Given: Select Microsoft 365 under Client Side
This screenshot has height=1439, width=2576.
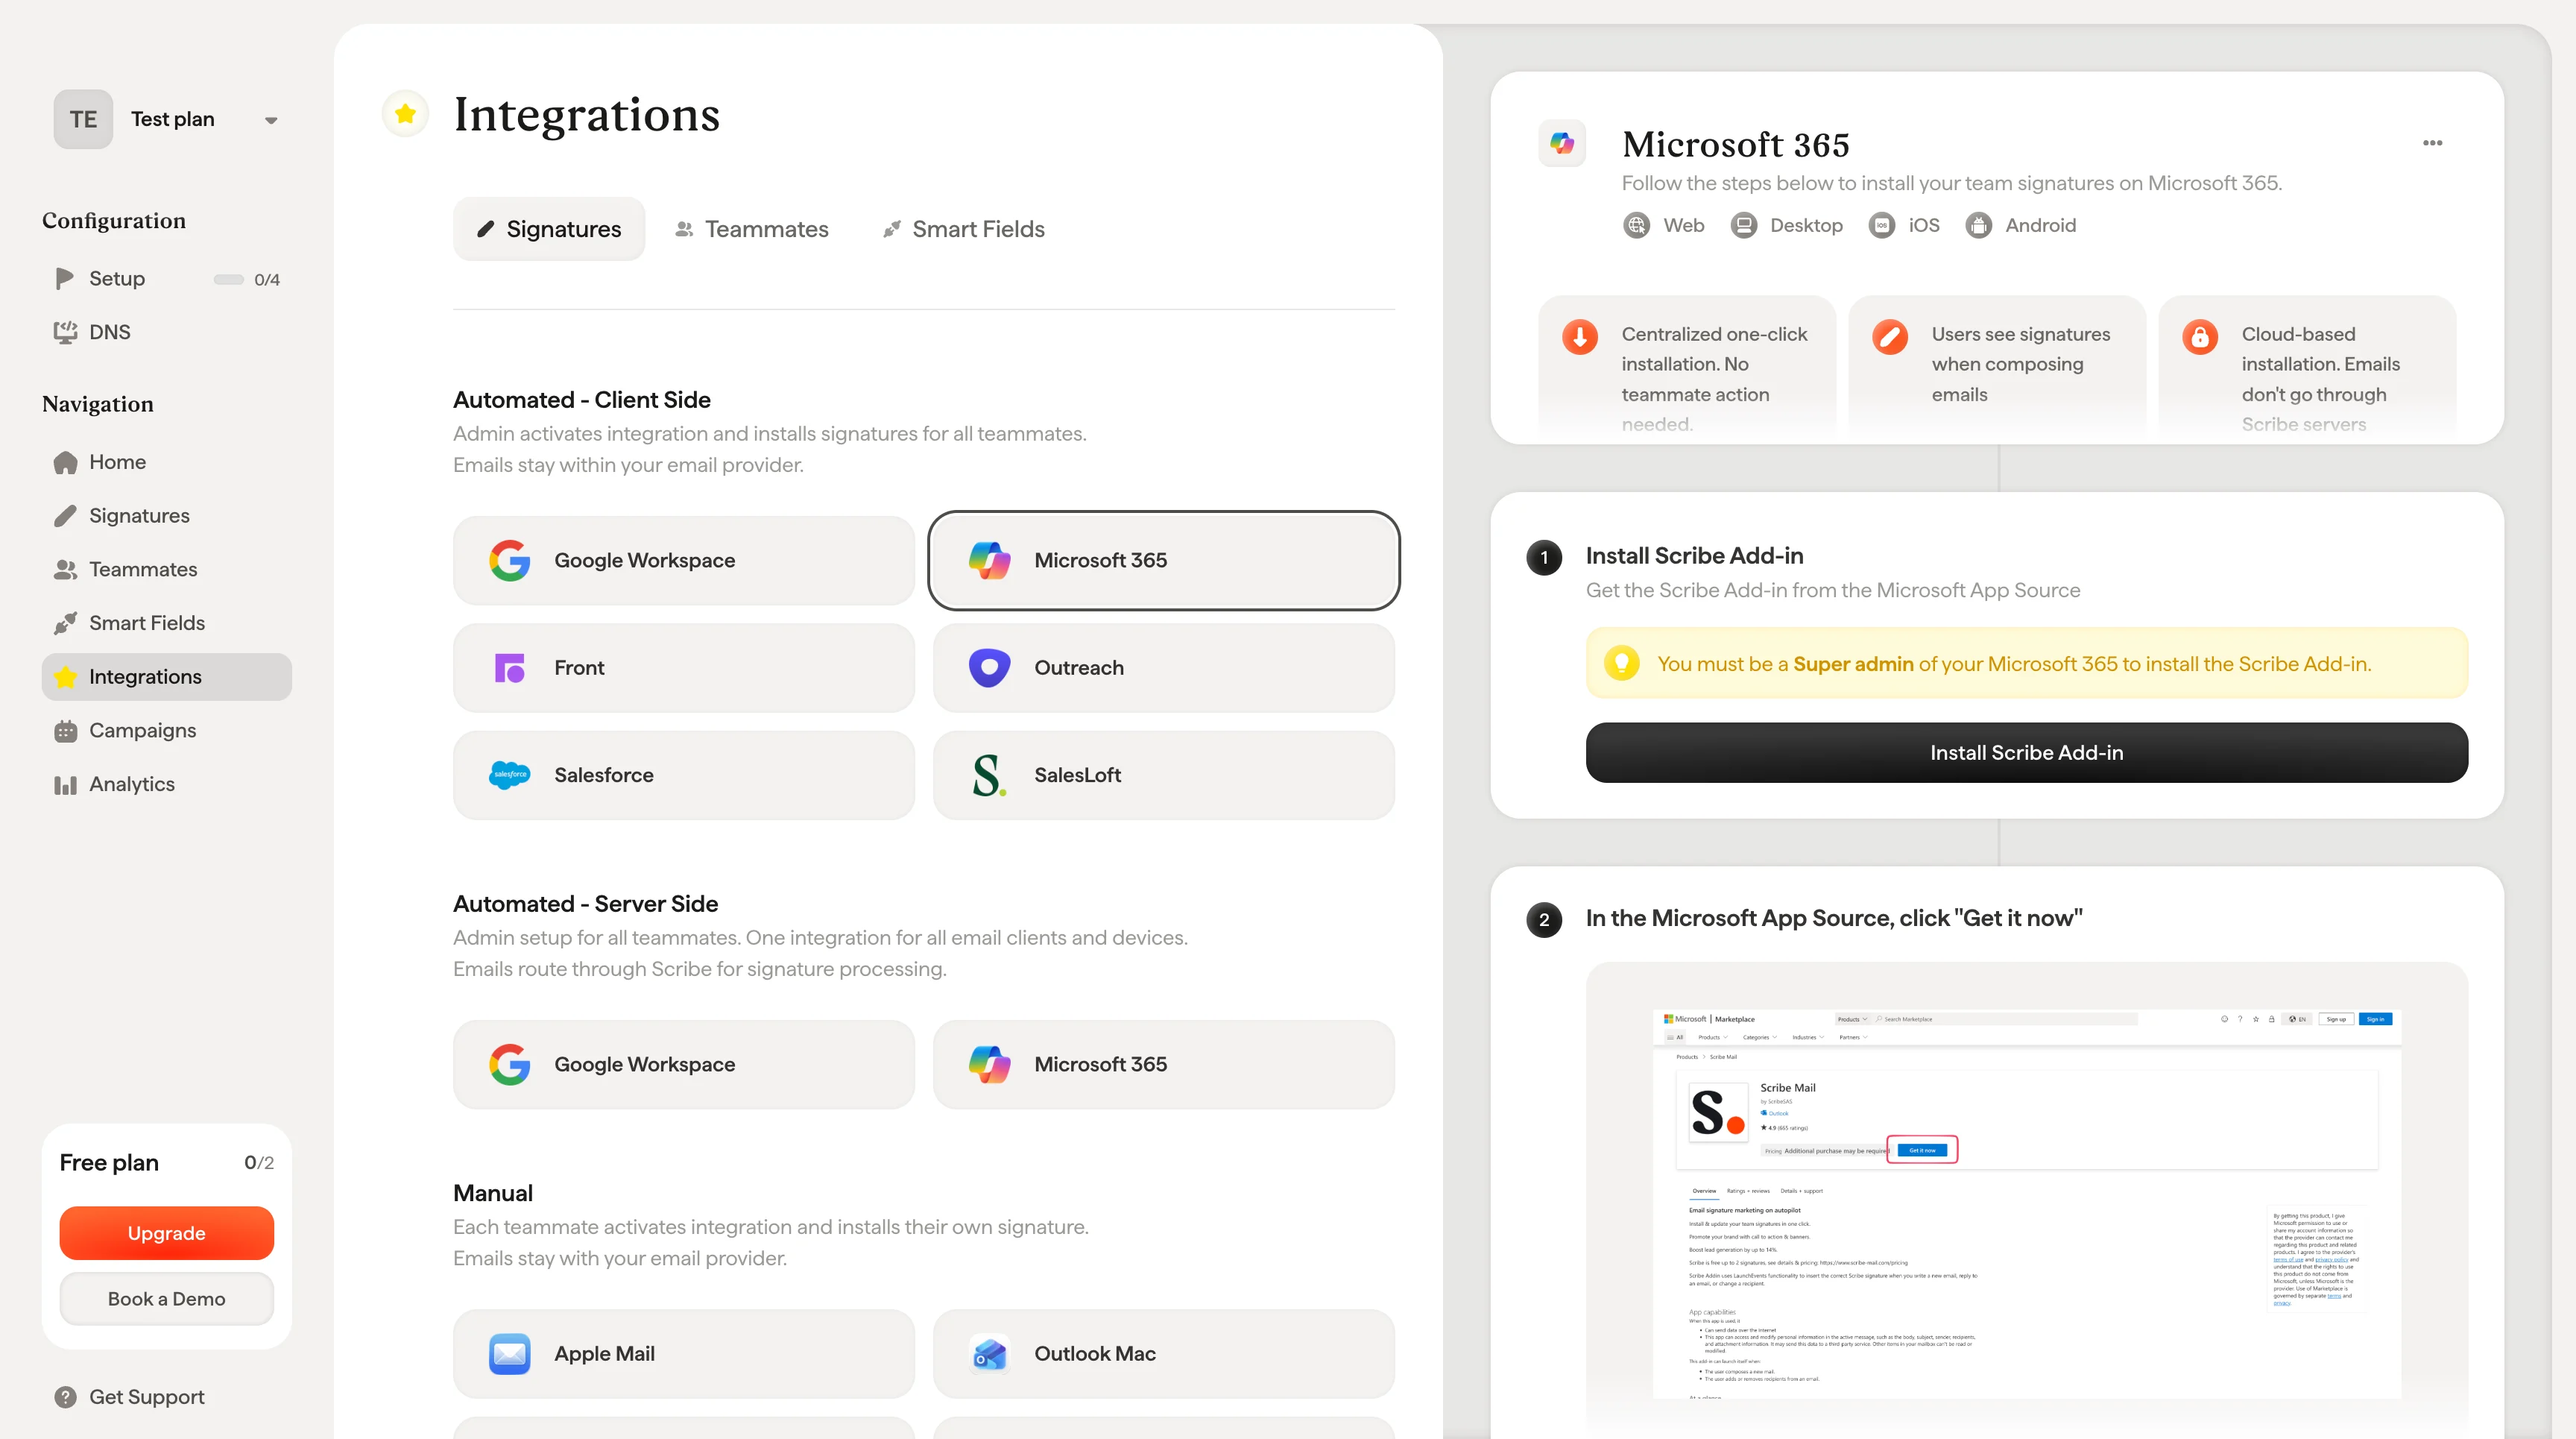Looking at the screenshot, I should [x=1164, y=561].
